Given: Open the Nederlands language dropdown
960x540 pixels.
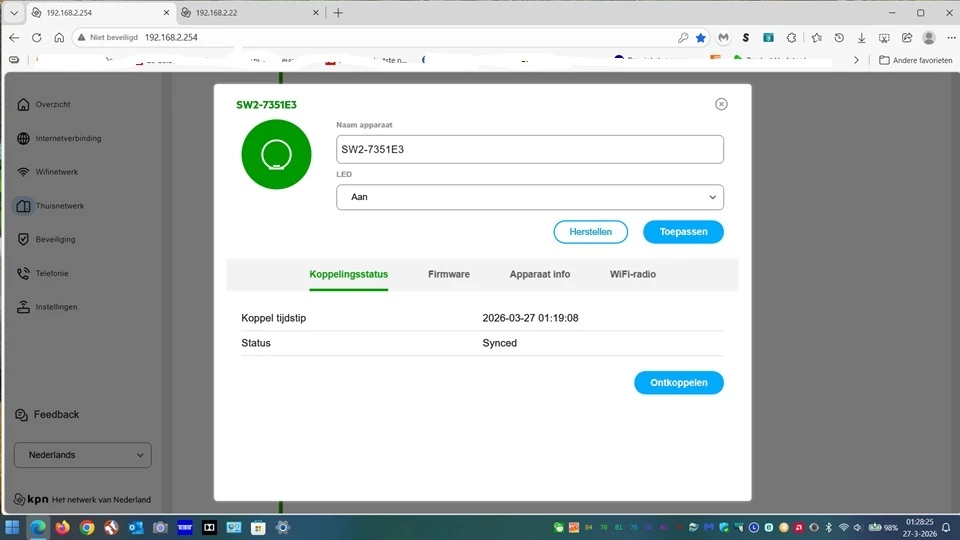Looking at the screenshot, I should click(x=83, y=455).
